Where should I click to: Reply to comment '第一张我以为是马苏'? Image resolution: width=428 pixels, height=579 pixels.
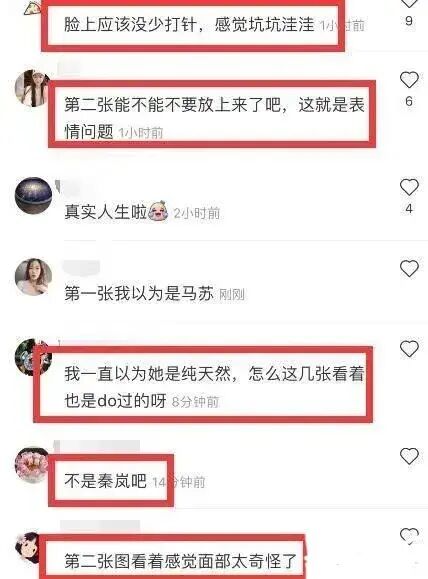point(139,294)
